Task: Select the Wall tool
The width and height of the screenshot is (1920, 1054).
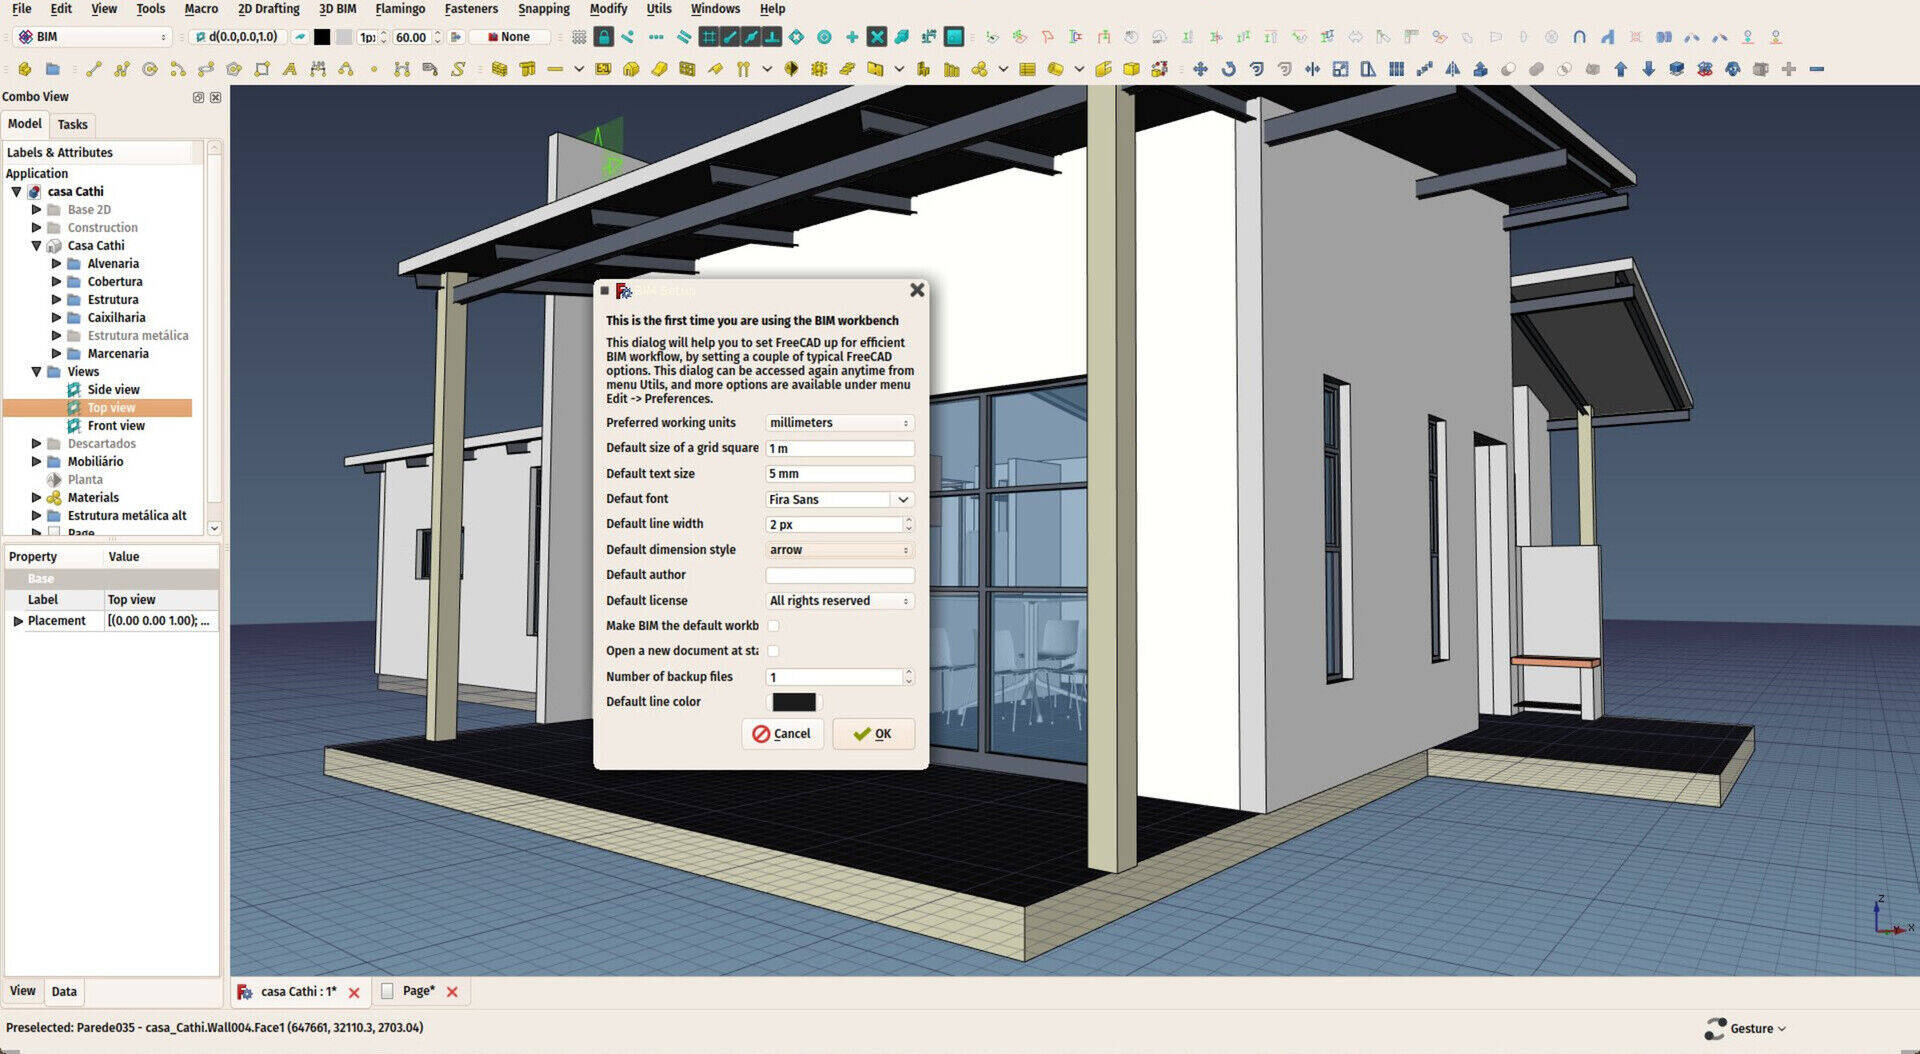Action: [499, 69]
